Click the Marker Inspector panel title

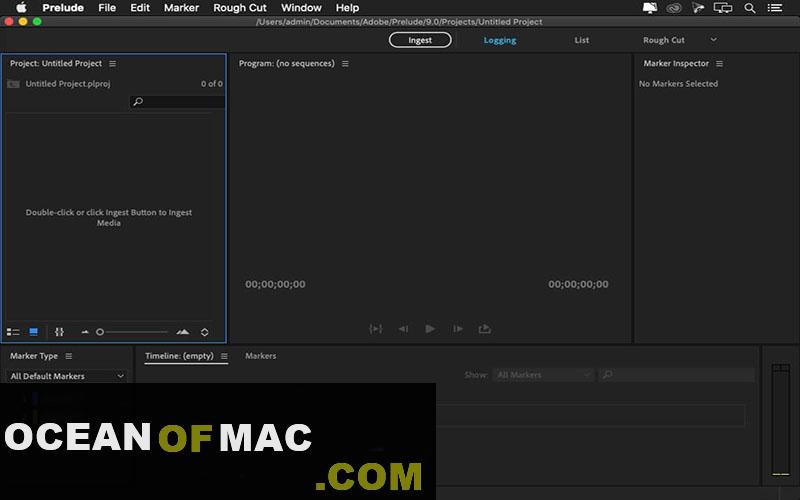pyautogui.click(x=676, y=64)
